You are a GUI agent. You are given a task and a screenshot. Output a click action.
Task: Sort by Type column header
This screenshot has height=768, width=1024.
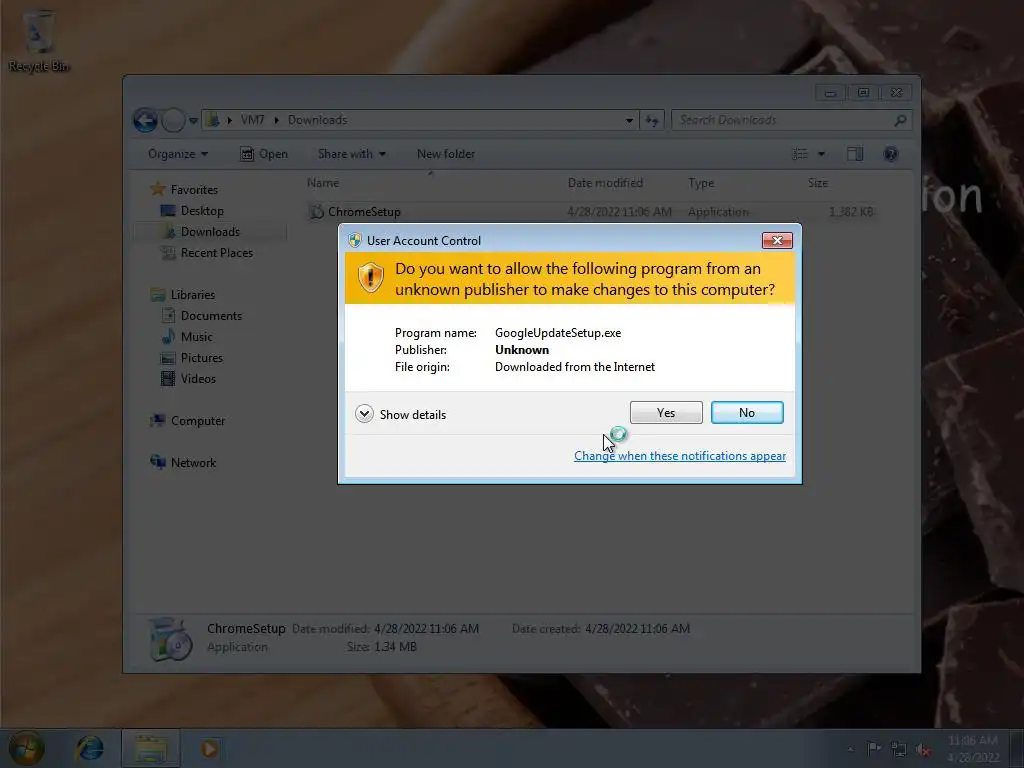pos(701,183)
